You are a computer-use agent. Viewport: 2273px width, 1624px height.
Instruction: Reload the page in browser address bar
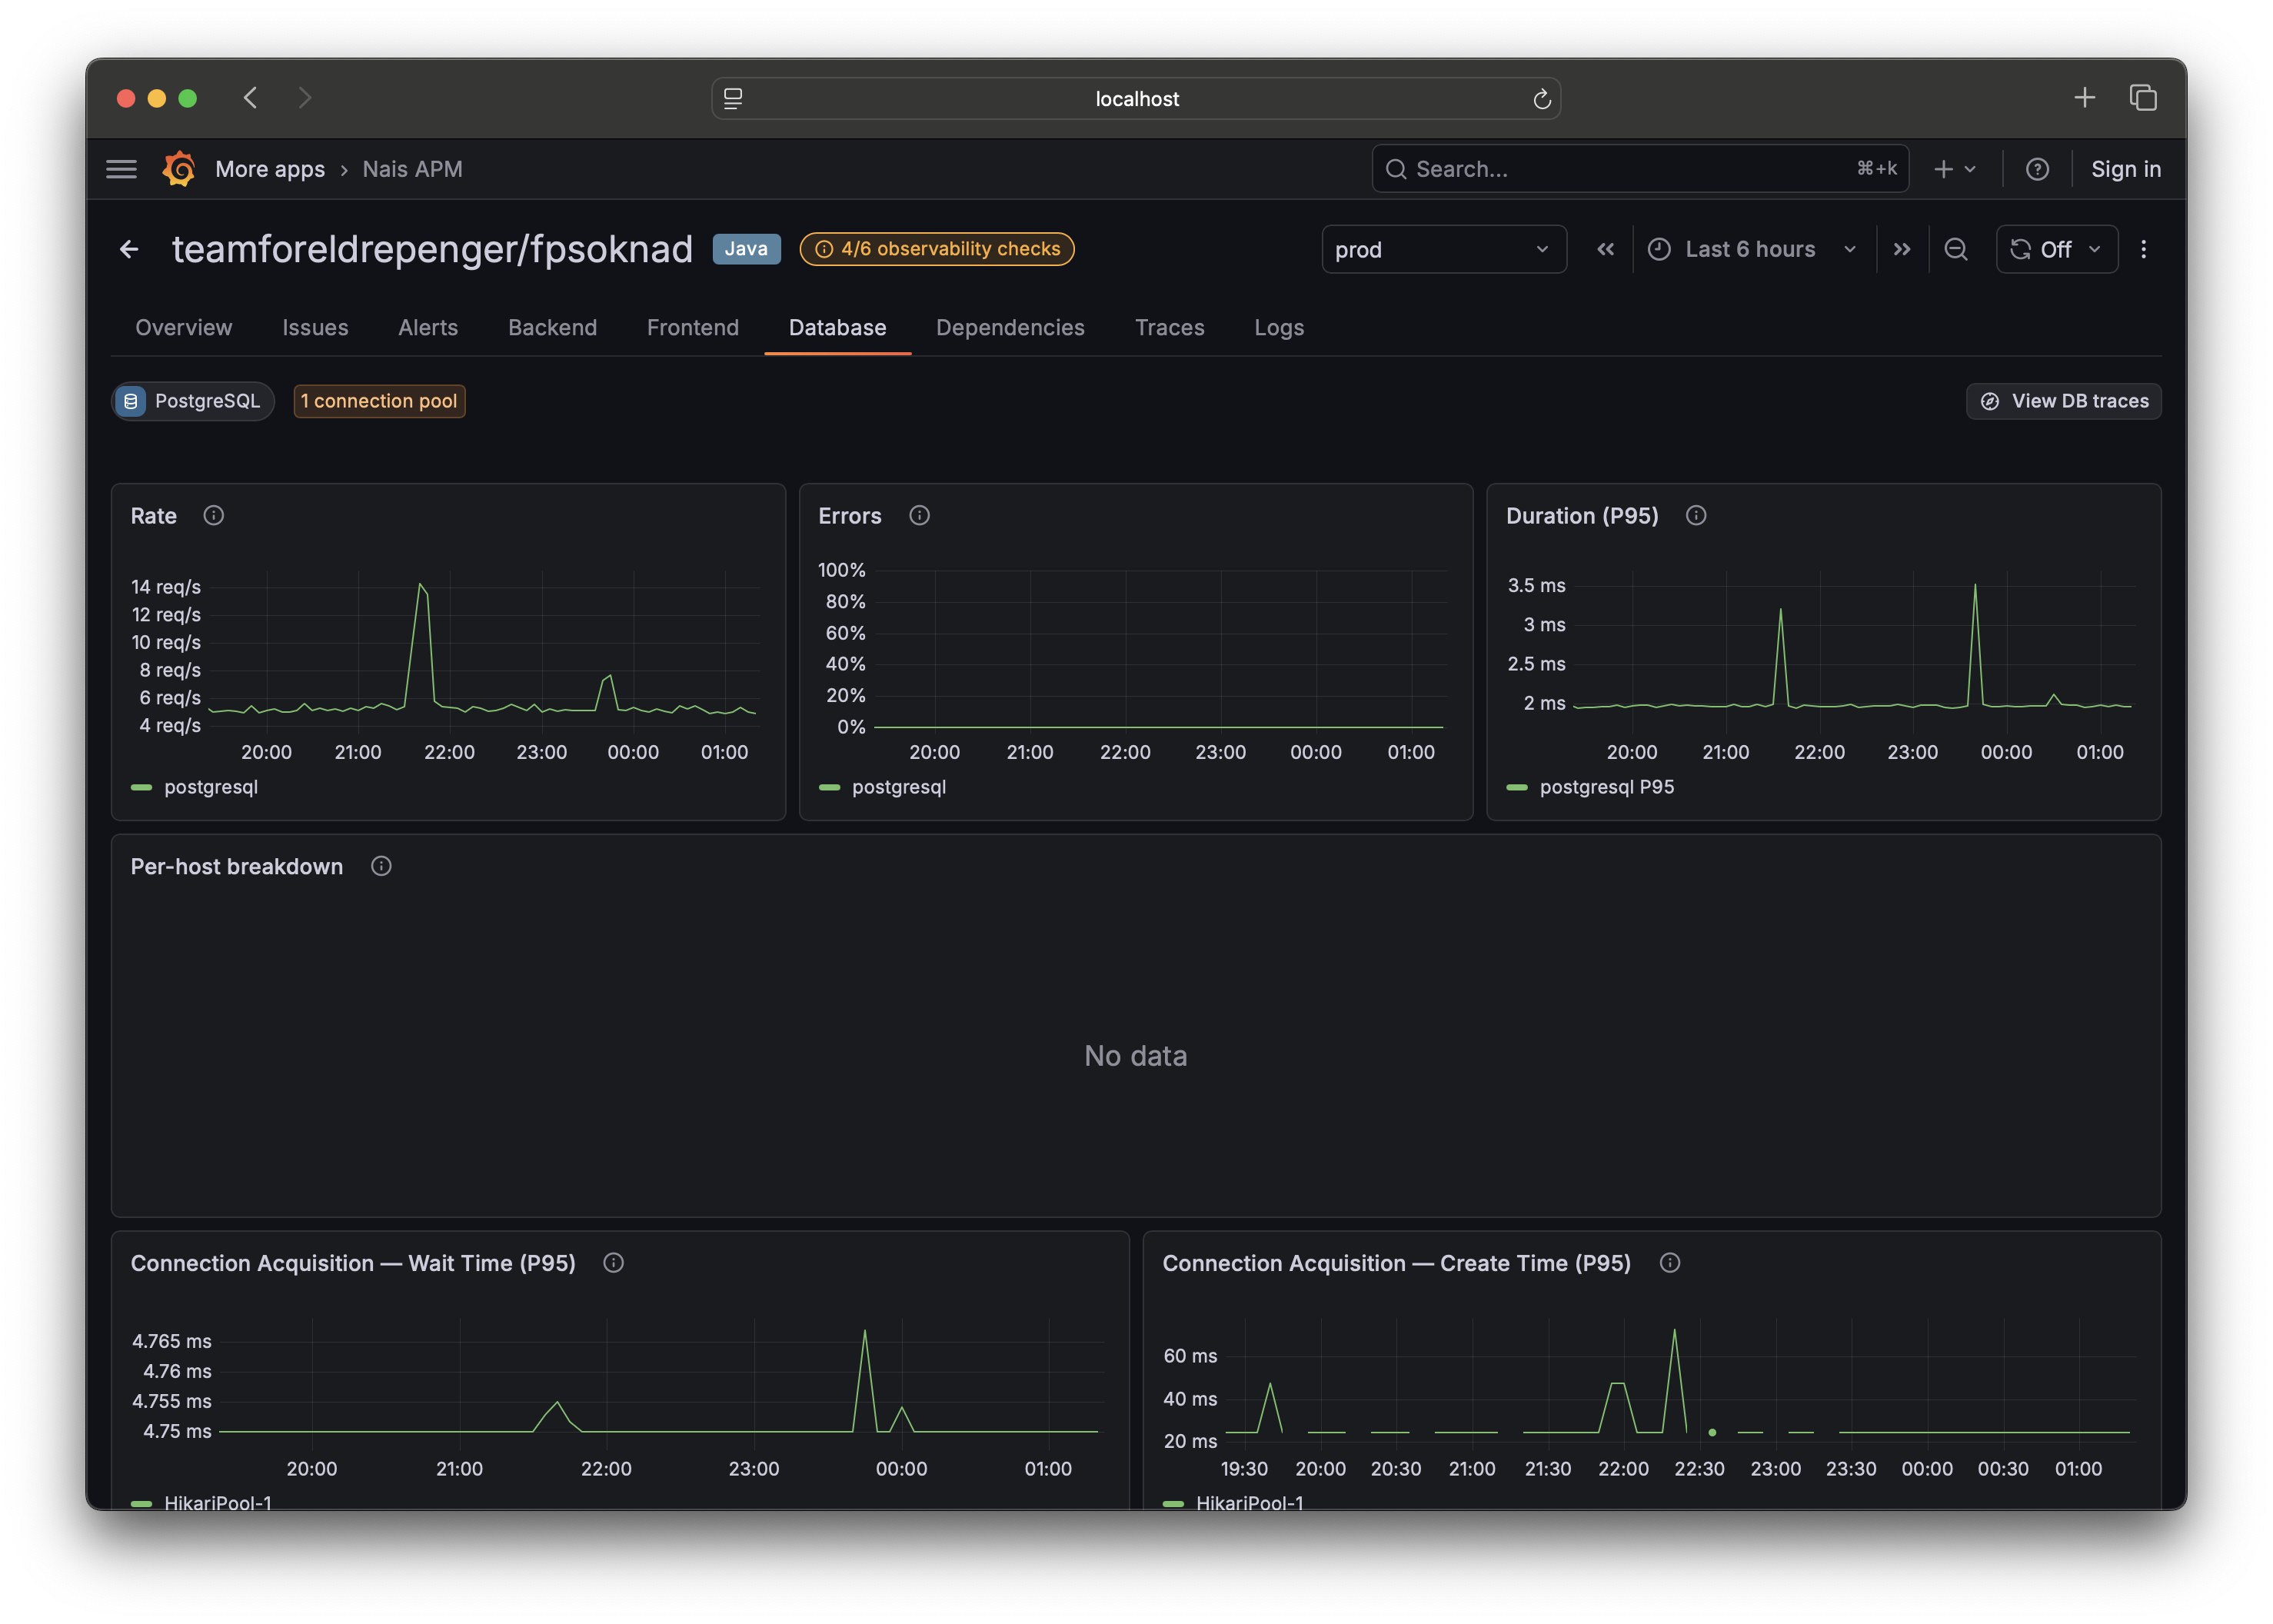tap(1541, 98)
